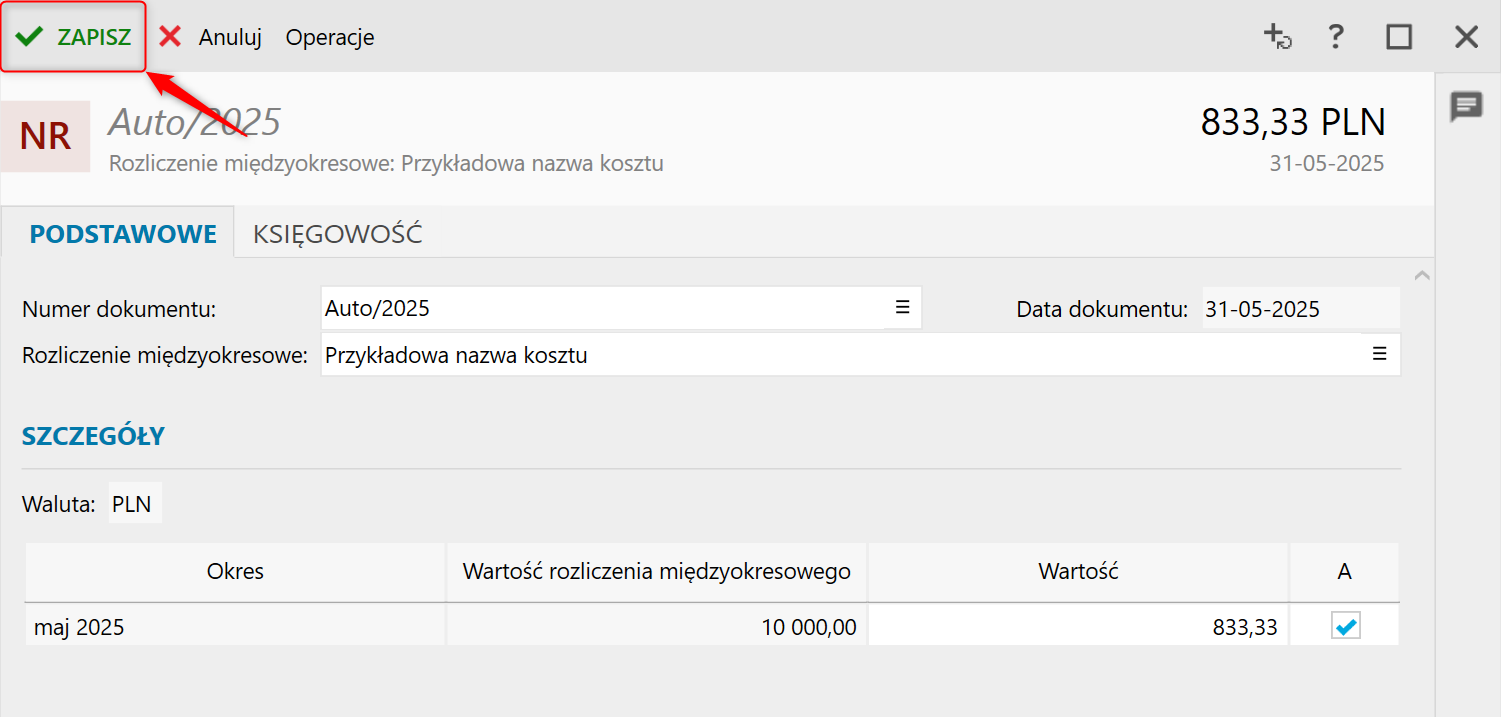Open the Numer dokumentu list menu
Screen dimensions: 1501x717
[x=902, y=308]
